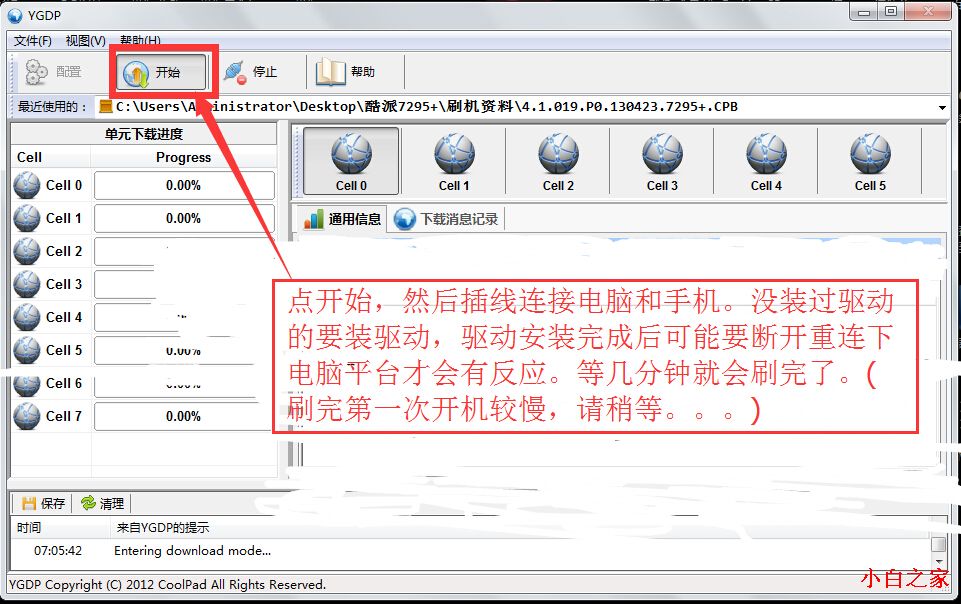961x604 pixels.
Task: Click the 清理 clear log icon
Action: tap(88, 504)
